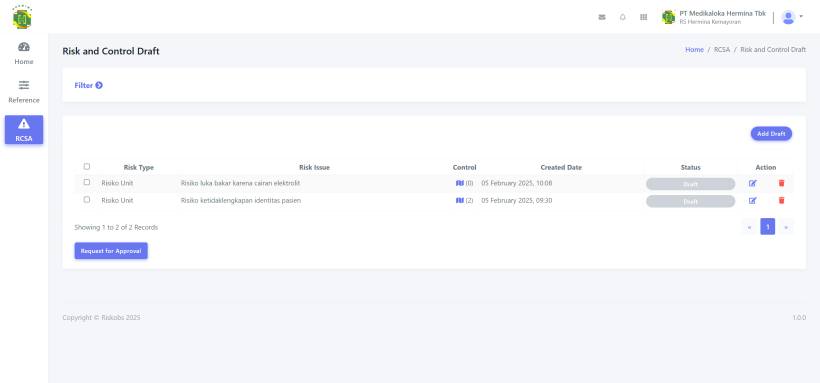Click the Risk Type column header

coord(139,167)
